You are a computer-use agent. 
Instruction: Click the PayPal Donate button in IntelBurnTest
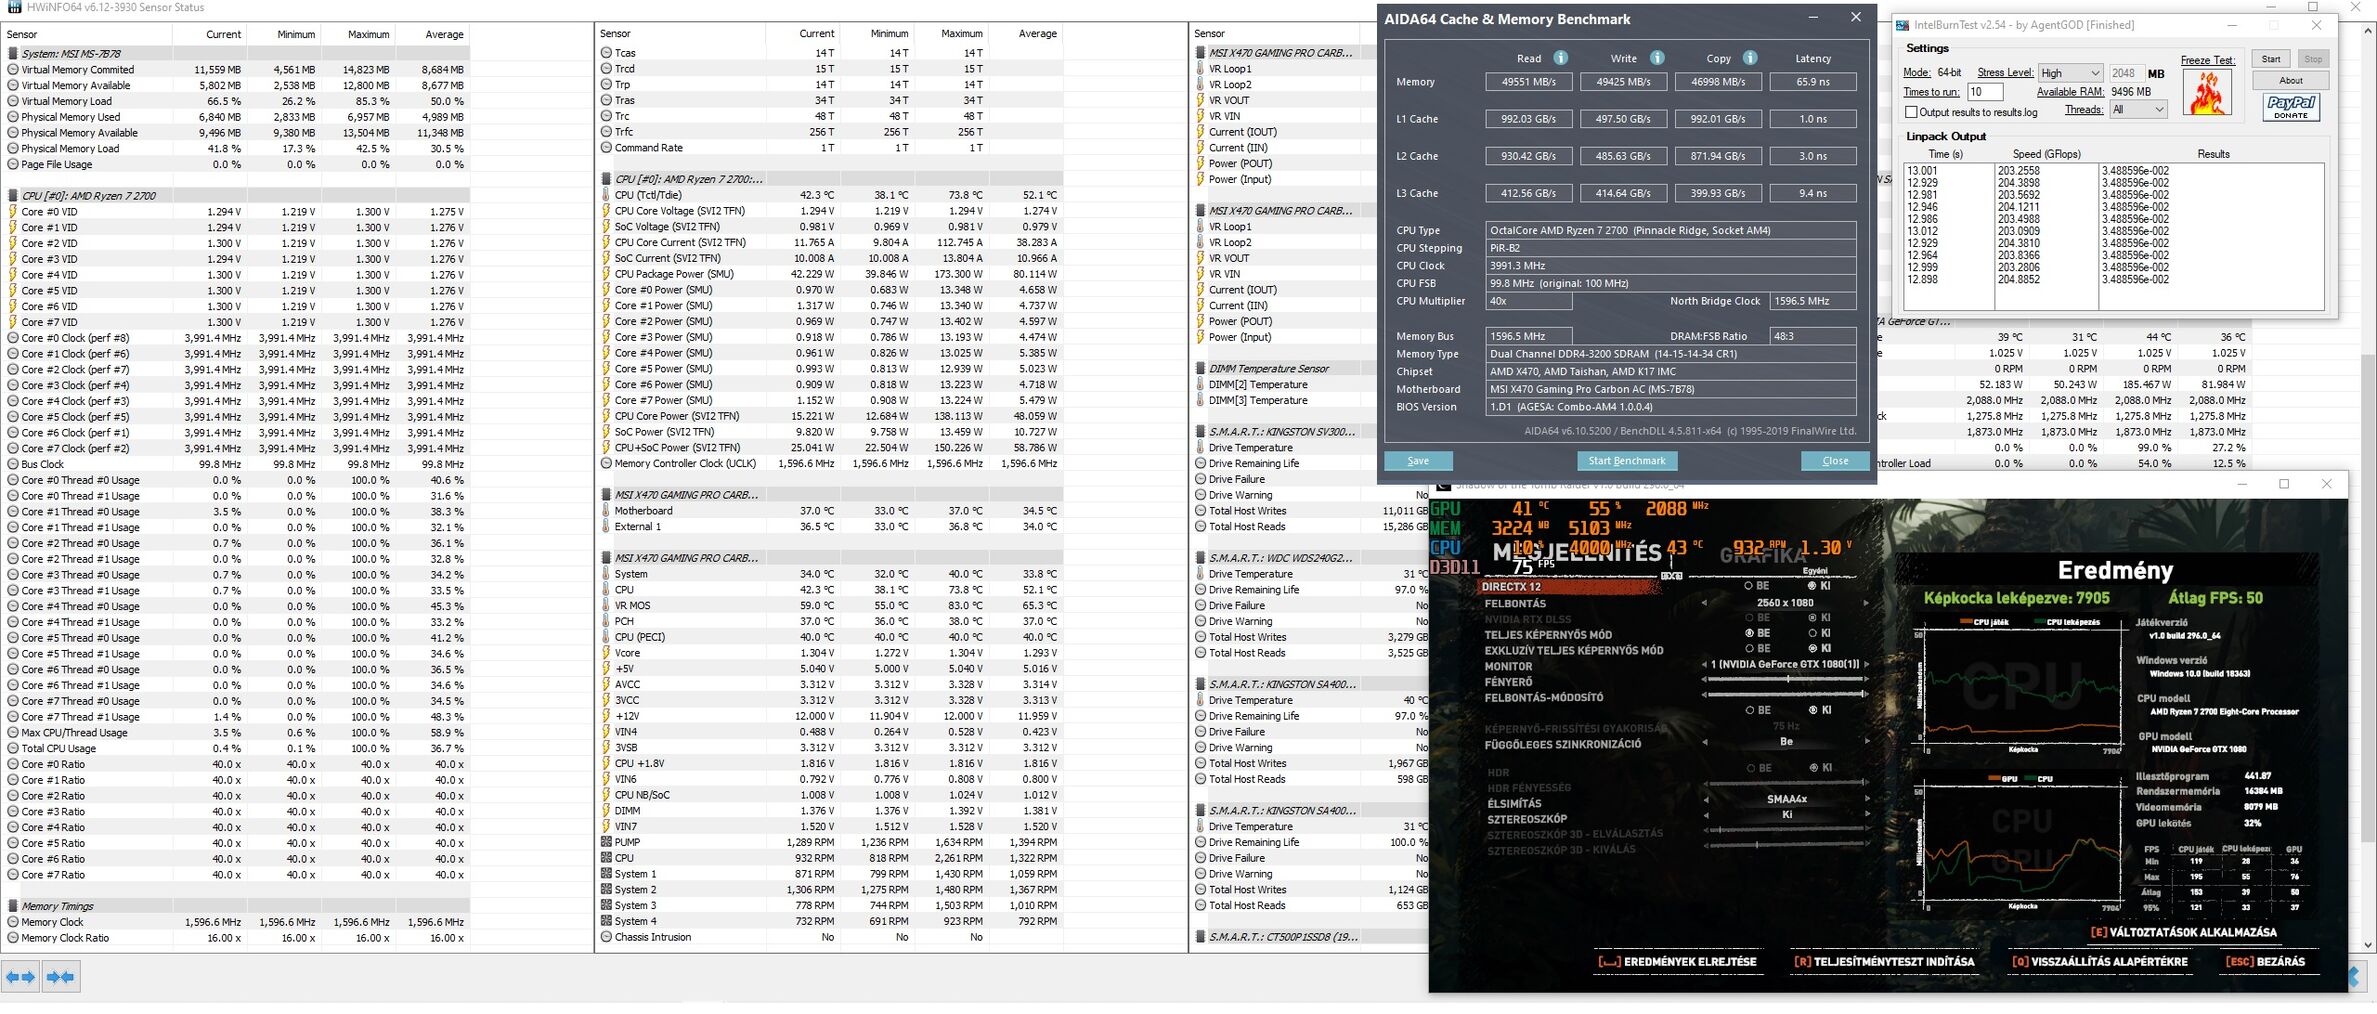point(2291,107)
